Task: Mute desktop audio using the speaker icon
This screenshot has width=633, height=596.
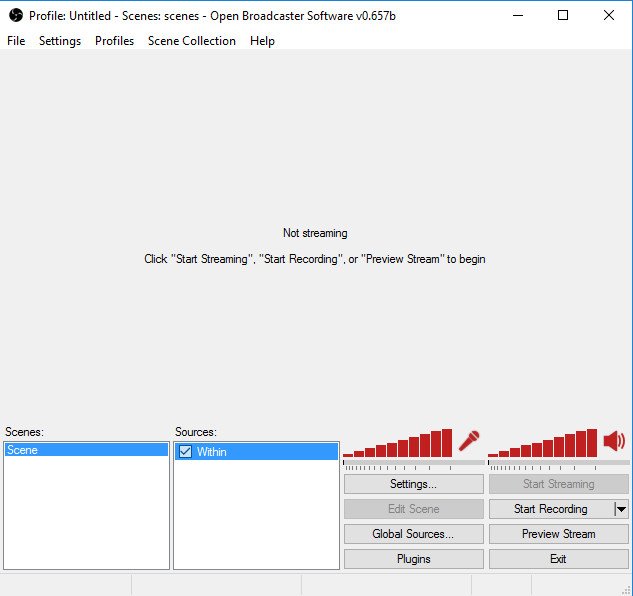Action: coord(614,441)
